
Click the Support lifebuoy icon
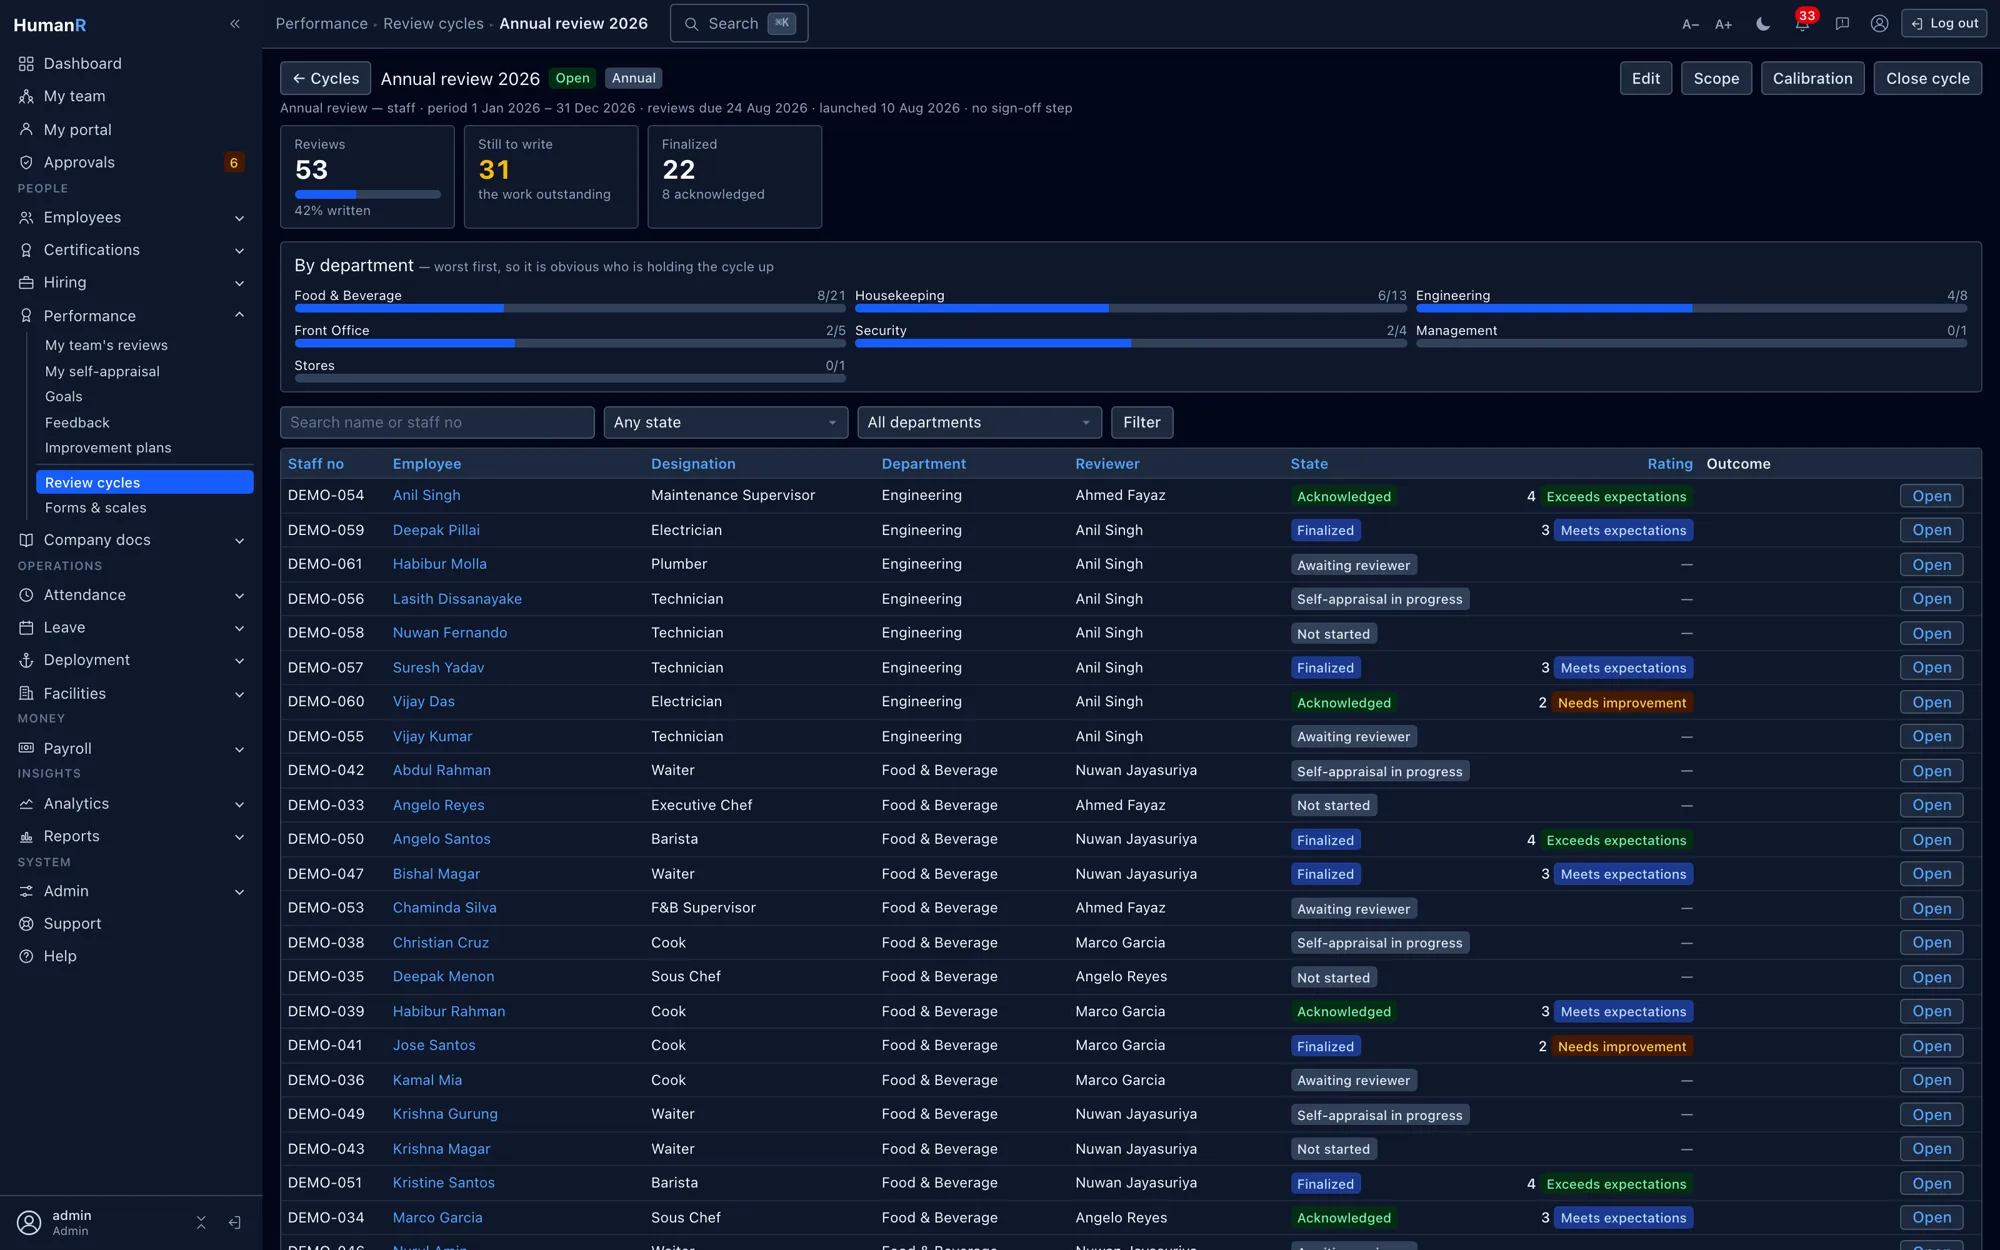click(x=26, y=924)
